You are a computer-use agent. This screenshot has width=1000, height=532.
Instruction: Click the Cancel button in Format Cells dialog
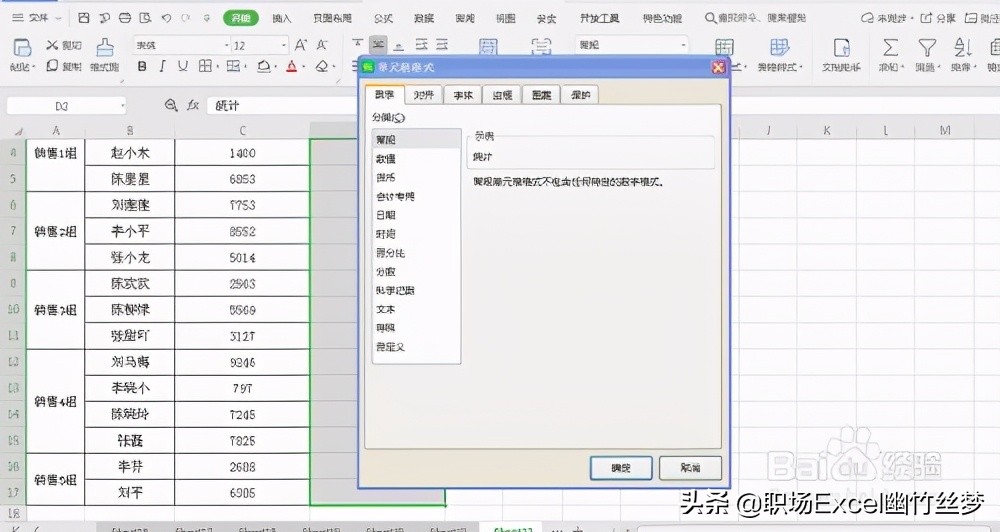690,468
